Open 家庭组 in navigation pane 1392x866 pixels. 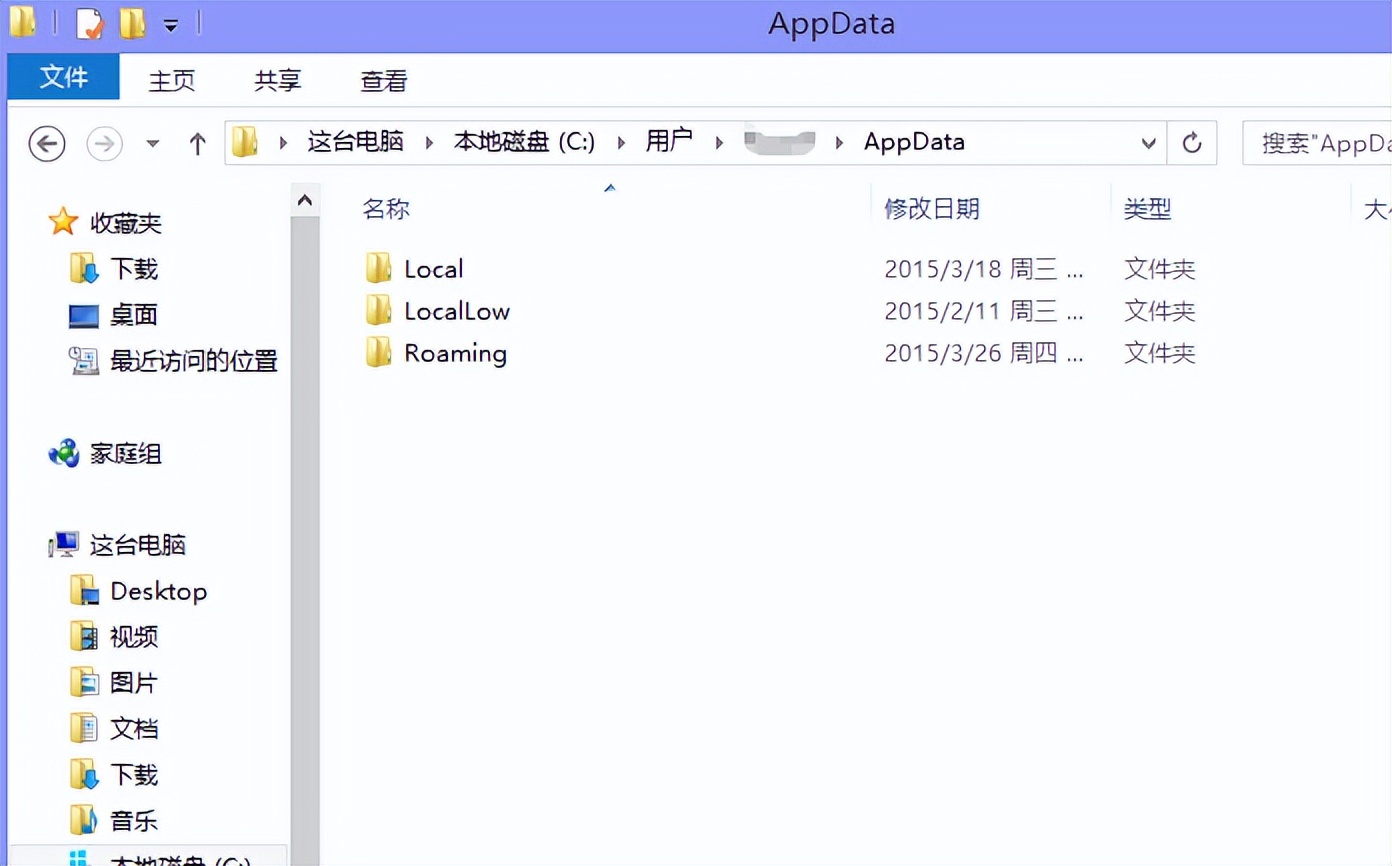click(x=126, y=454)
